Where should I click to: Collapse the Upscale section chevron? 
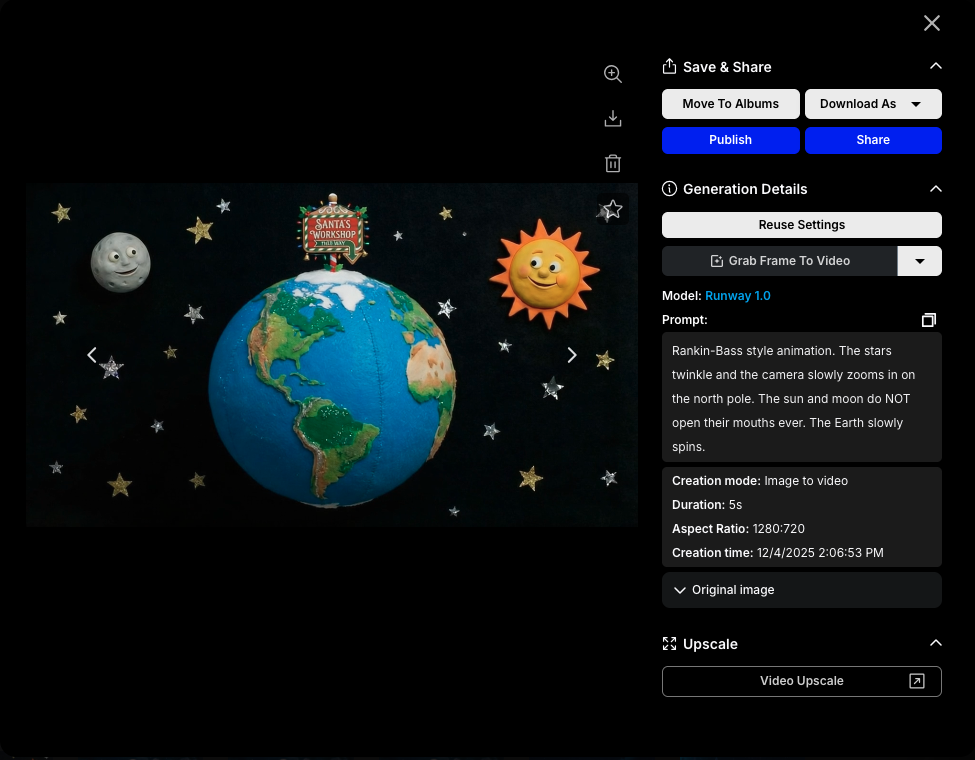coord(935,643)
